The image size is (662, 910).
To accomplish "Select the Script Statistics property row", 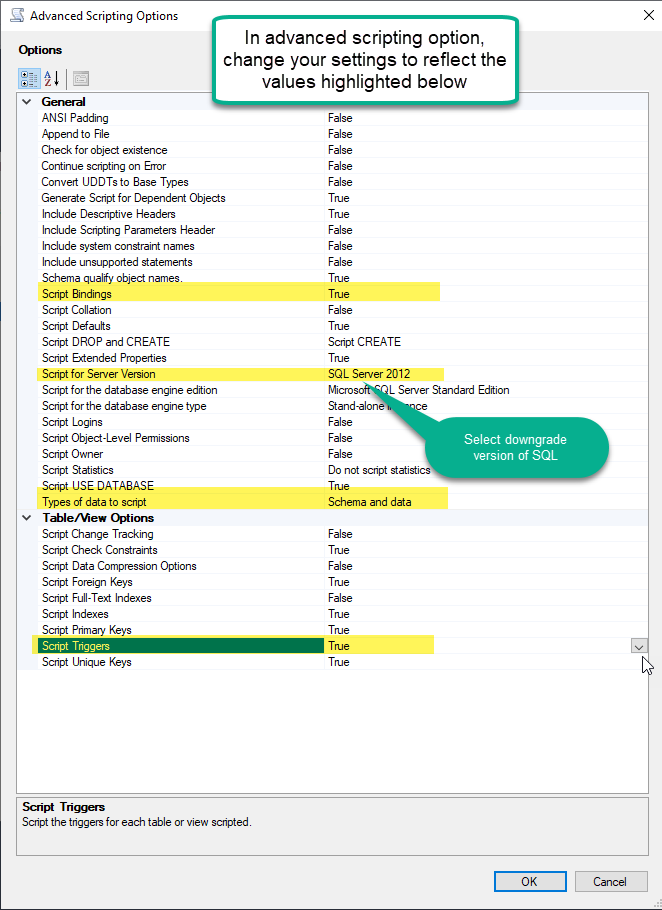I will (77, 470).
